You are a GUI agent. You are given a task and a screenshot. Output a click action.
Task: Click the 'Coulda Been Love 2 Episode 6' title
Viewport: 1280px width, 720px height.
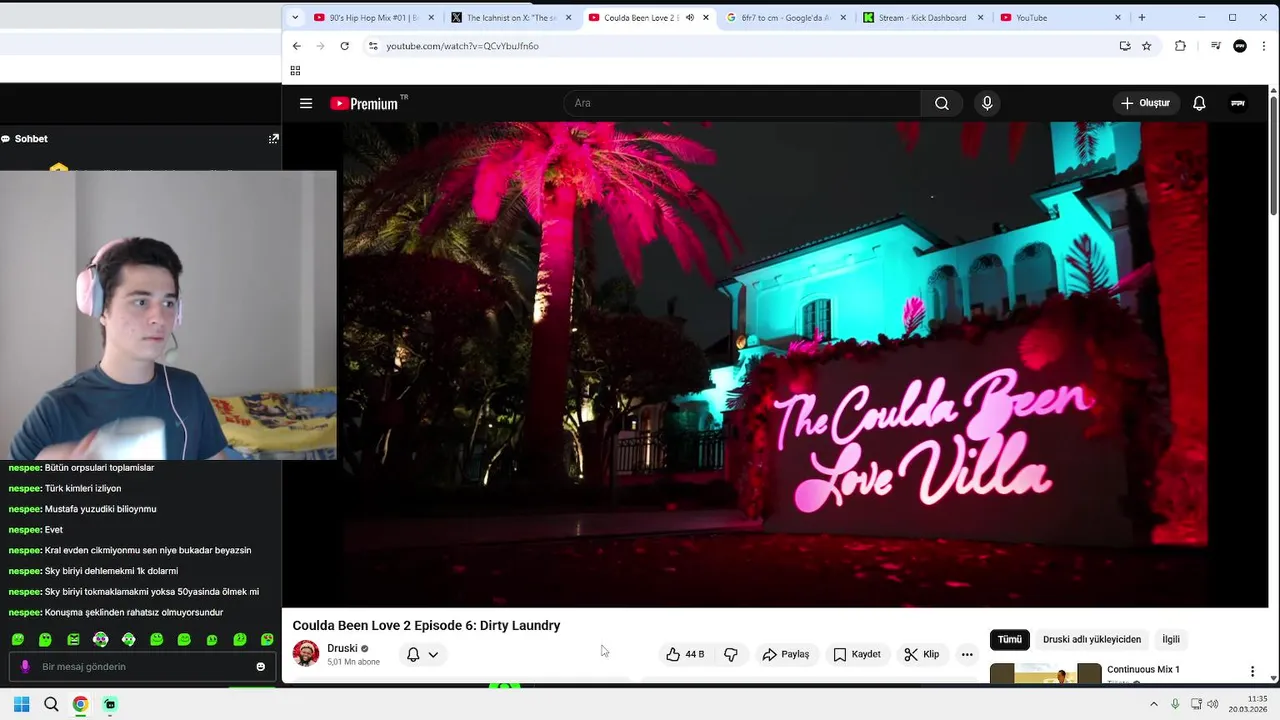coord(426,625)
